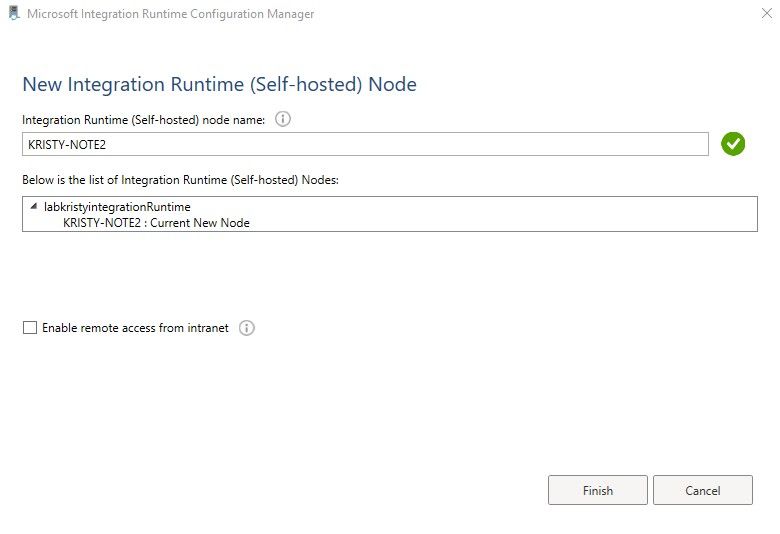
Task: Click the info icon beside node name label
Action: coord(282,119)
